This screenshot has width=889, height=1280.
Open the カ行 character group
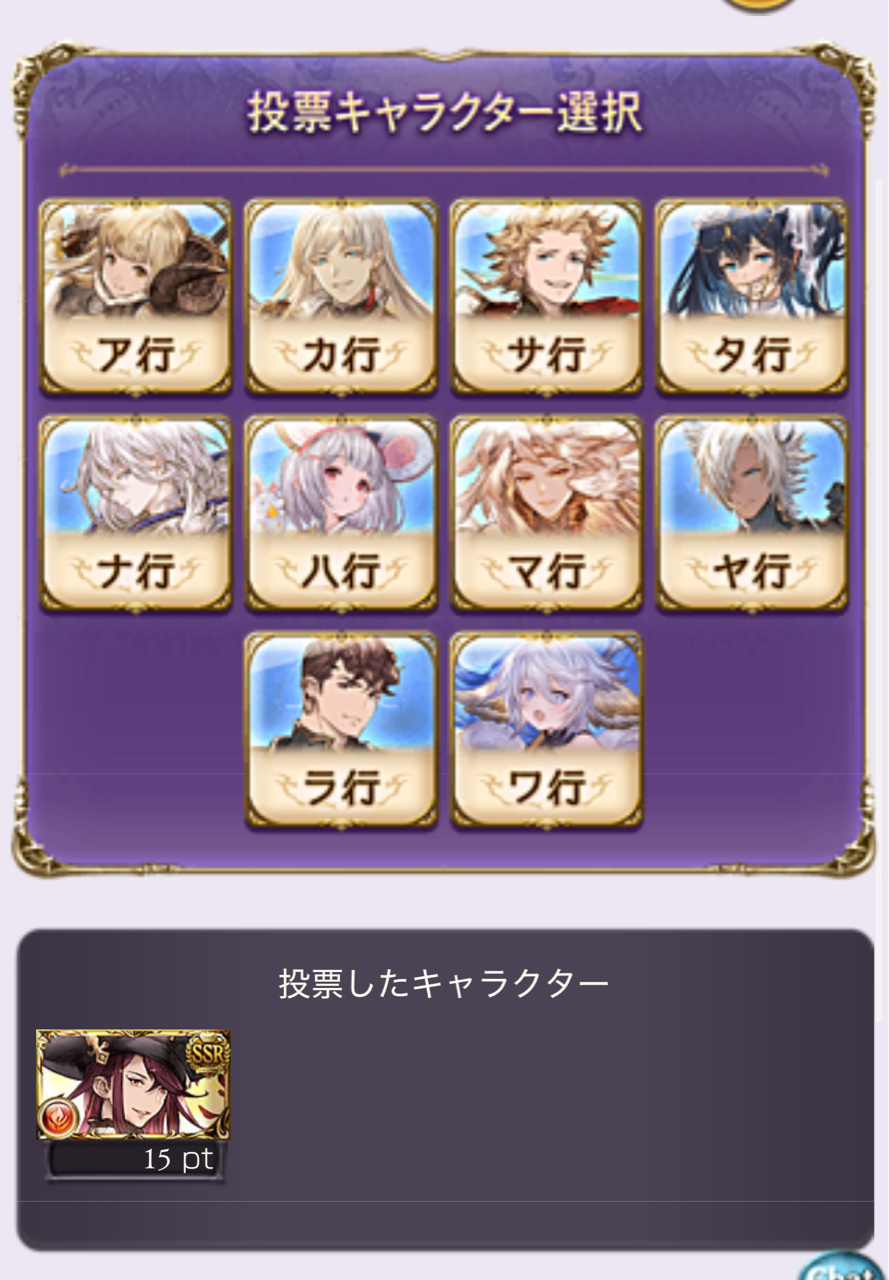pos(341,296)
